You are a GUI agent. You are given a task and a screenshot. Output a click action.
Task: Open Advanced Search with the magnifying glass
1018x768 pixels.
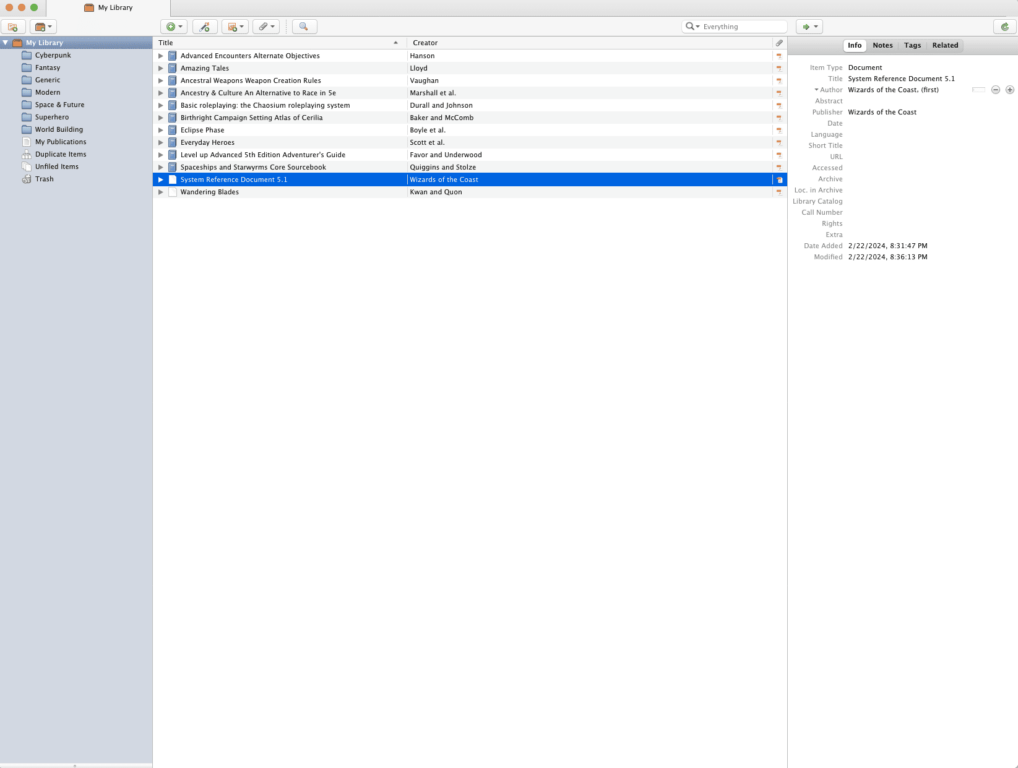303,26
